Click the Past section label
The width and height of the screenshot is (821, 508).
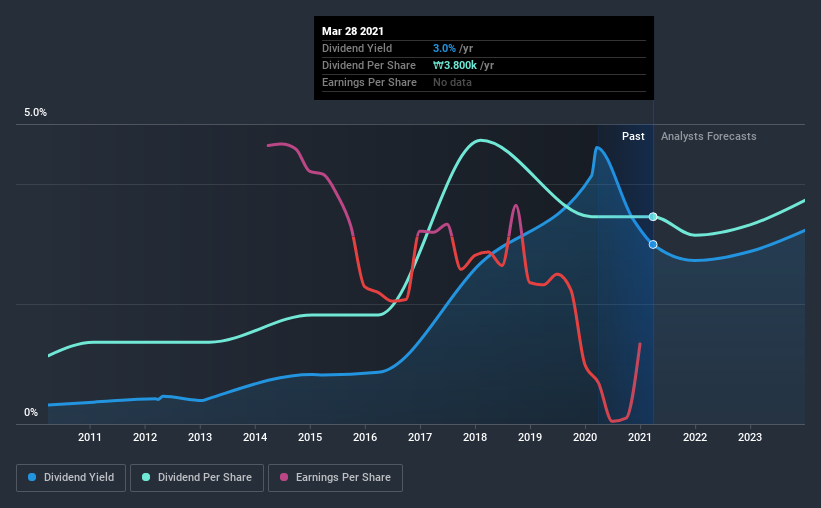click(633, 136)
